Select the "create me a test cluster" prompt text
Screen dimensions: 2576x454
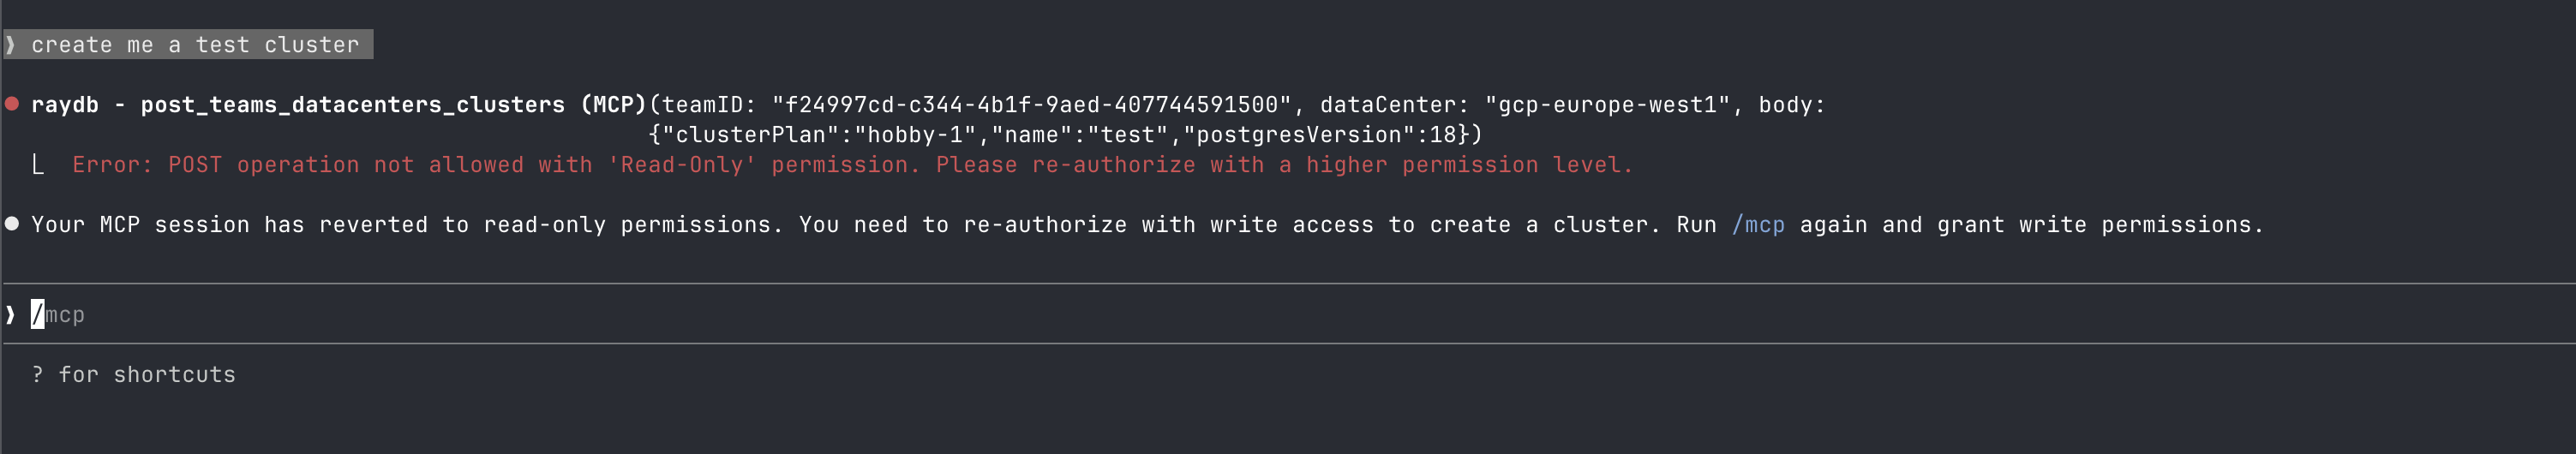195,45
